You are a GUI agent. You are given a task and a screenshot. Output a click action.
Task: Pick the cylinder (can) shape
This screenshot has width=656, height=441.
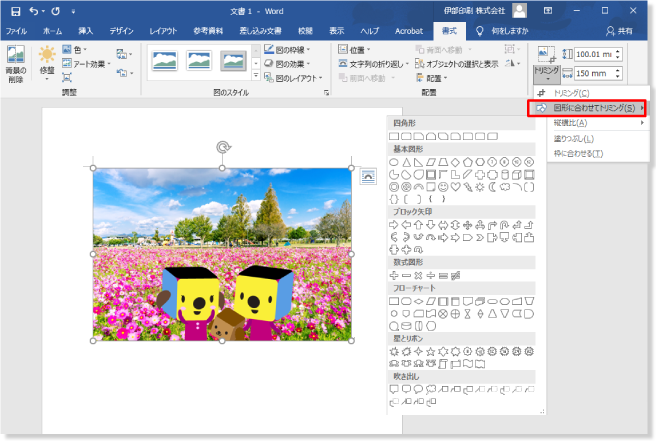pyautogui.click(x=505, y=174)
